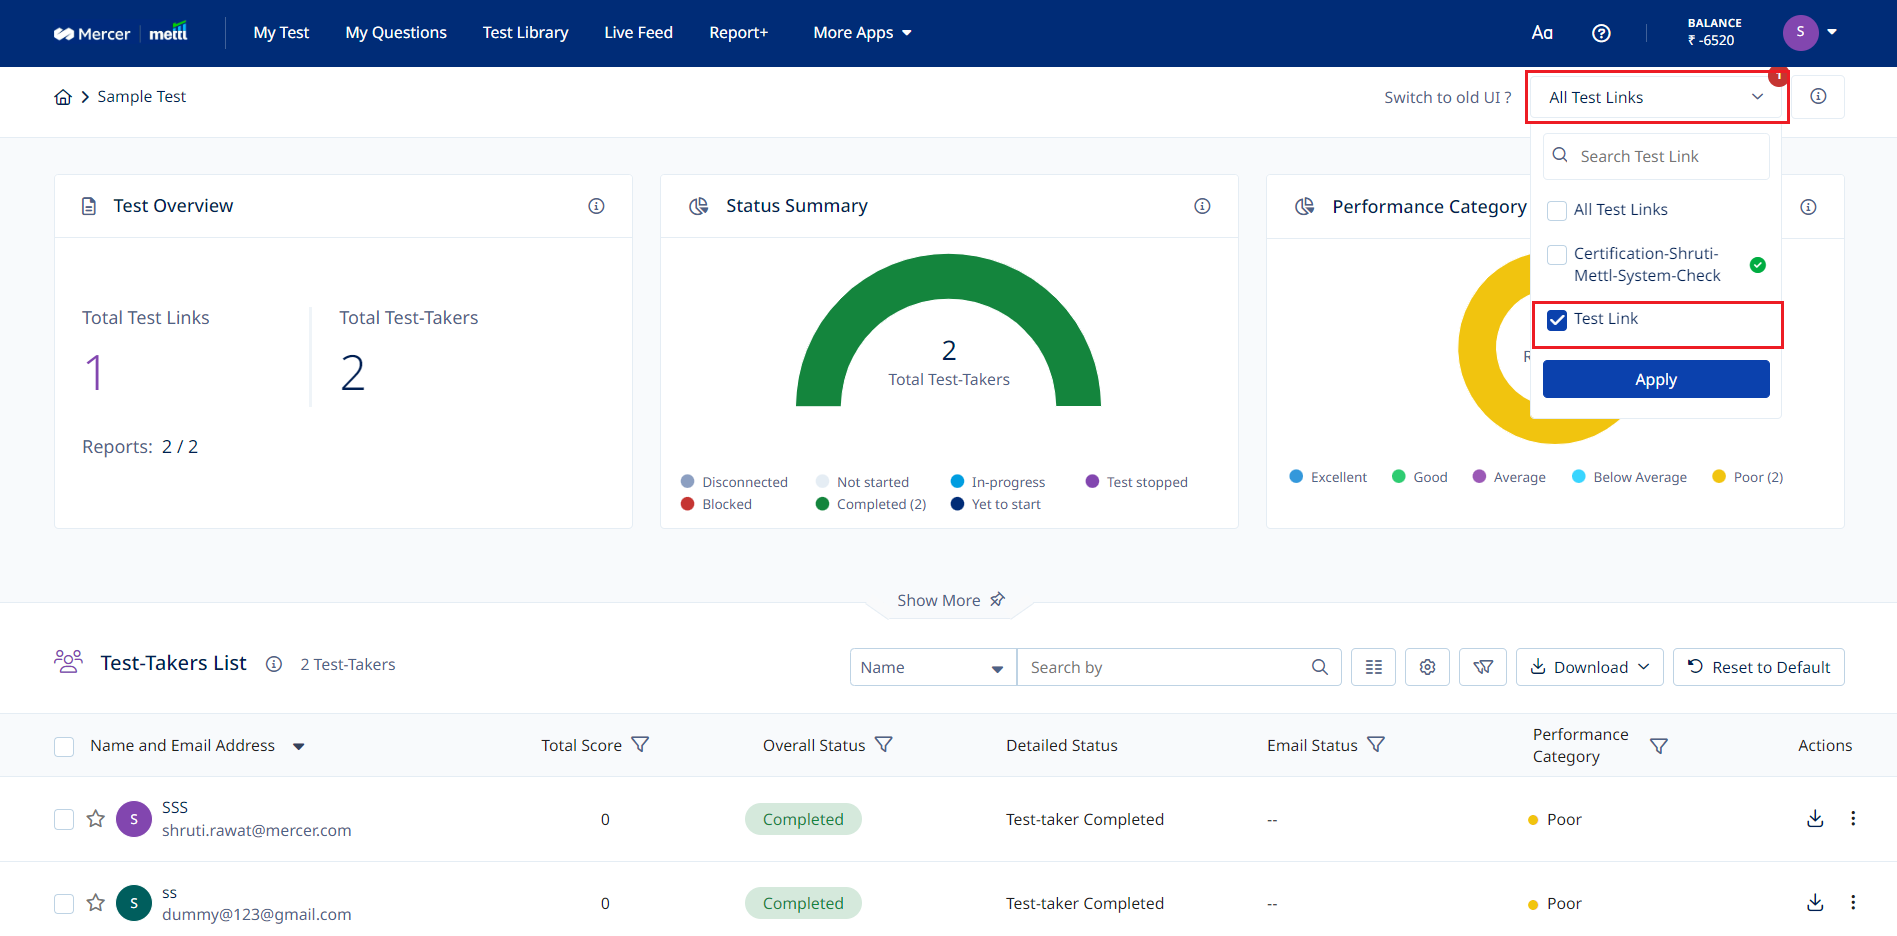Open the column list view icon
The image size is (1897, 936).
click(x=1374, y=667)
